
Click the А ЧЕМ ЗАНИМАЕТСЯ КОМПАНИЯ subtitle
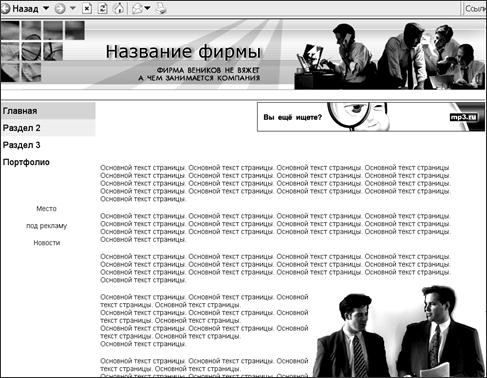click(x=199, y=78)
